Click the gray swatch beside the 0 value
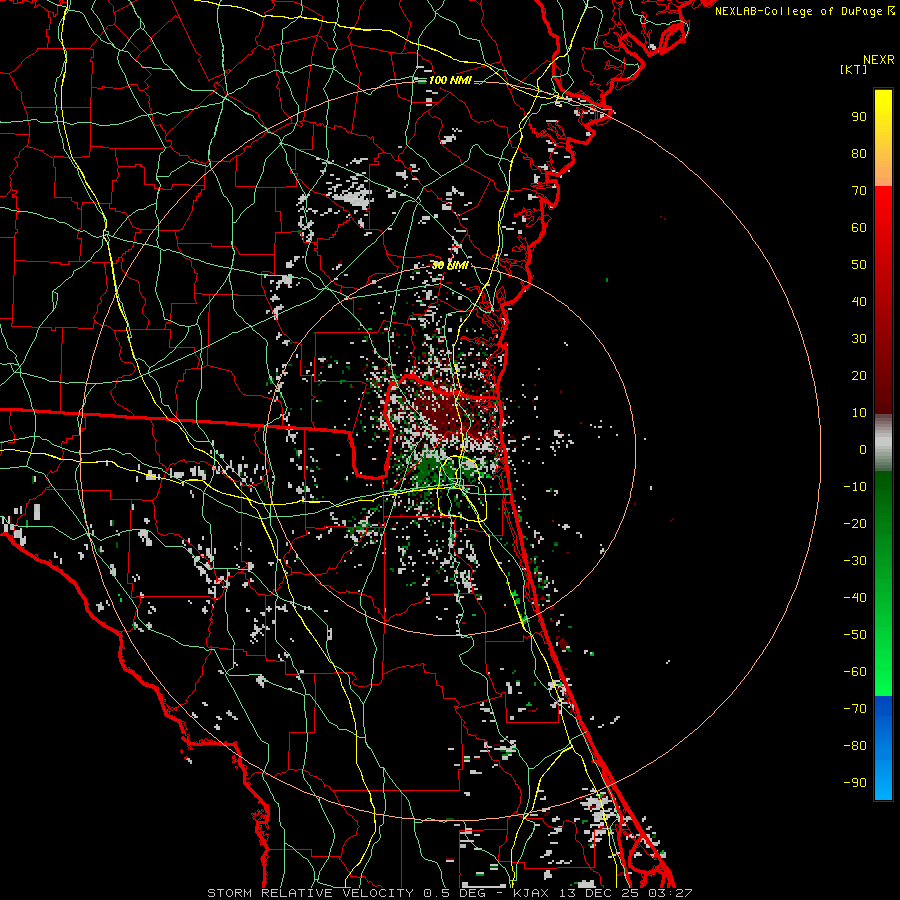900x900 pixels. (x=883, y=448)
